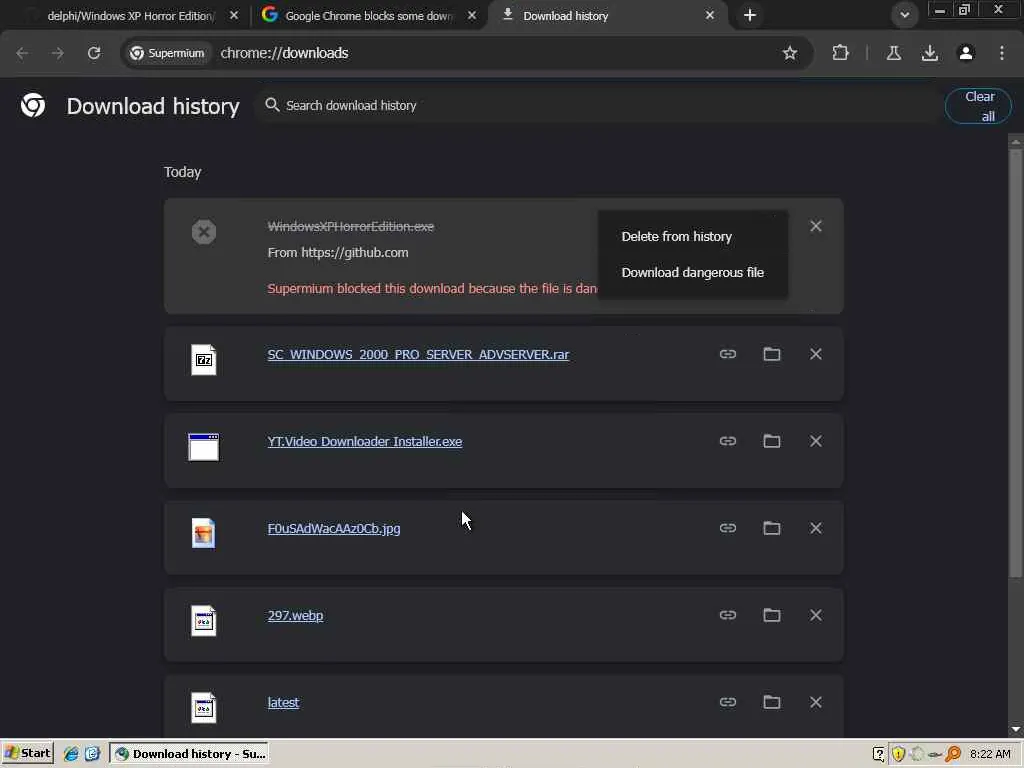Copy download link for YT.Video Downloader Installer
This screenshot has width=1024, height=768.
point(728,441)
